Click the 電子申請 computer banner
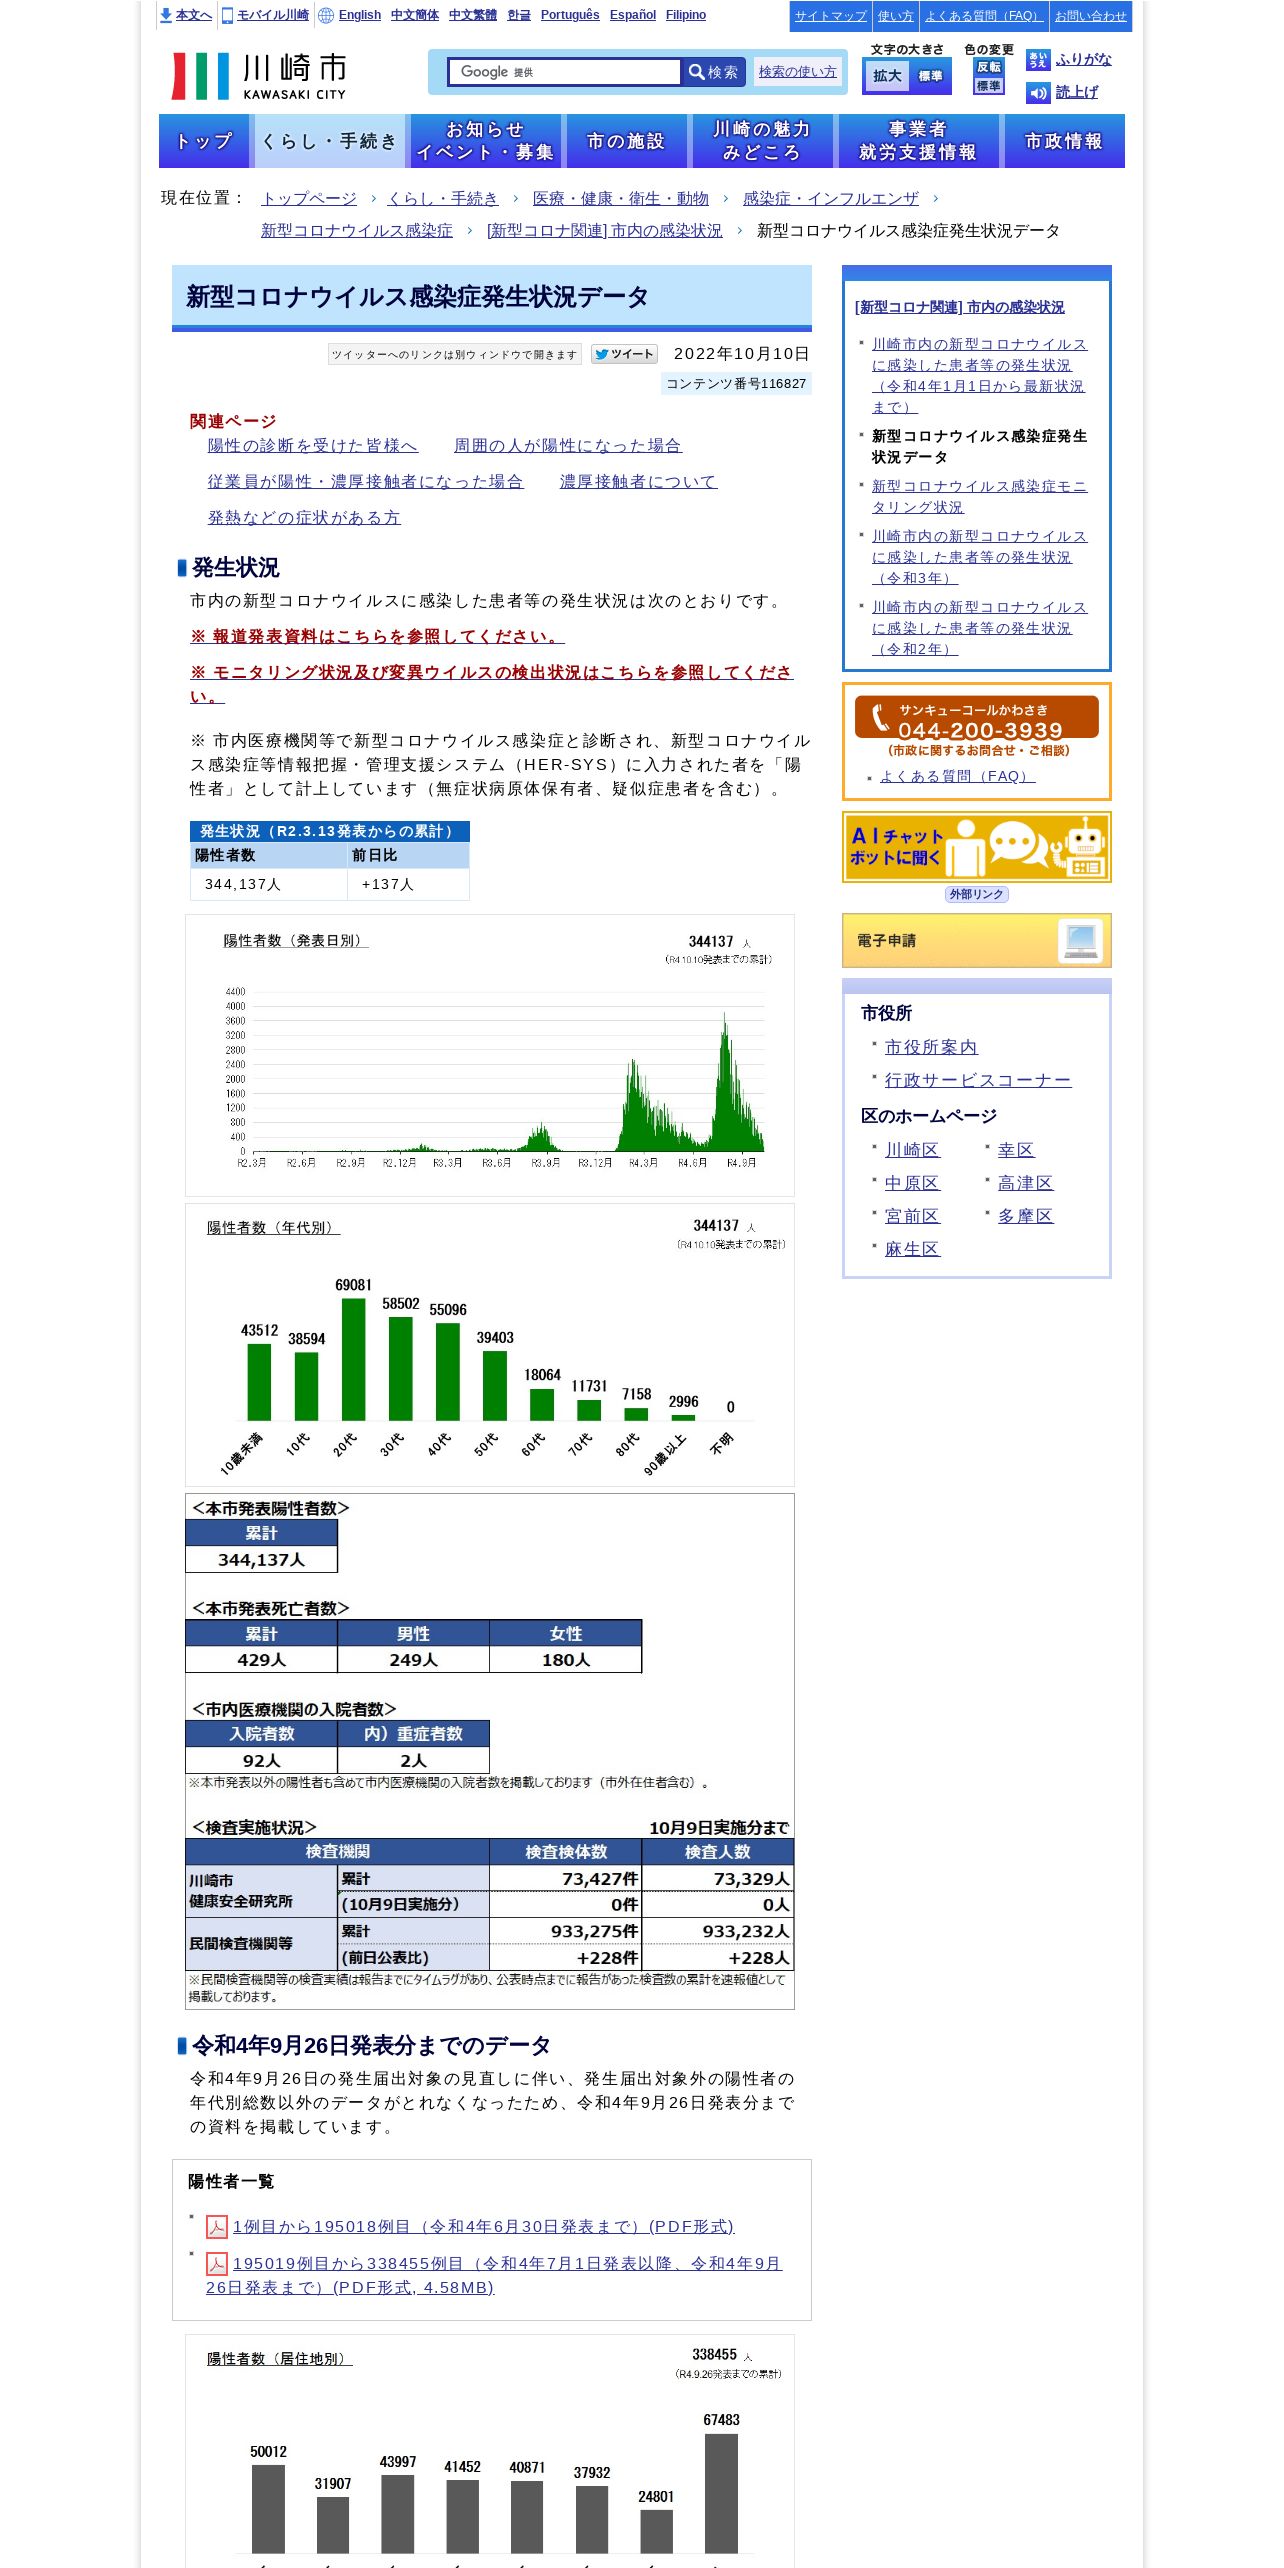 [977, 941]
